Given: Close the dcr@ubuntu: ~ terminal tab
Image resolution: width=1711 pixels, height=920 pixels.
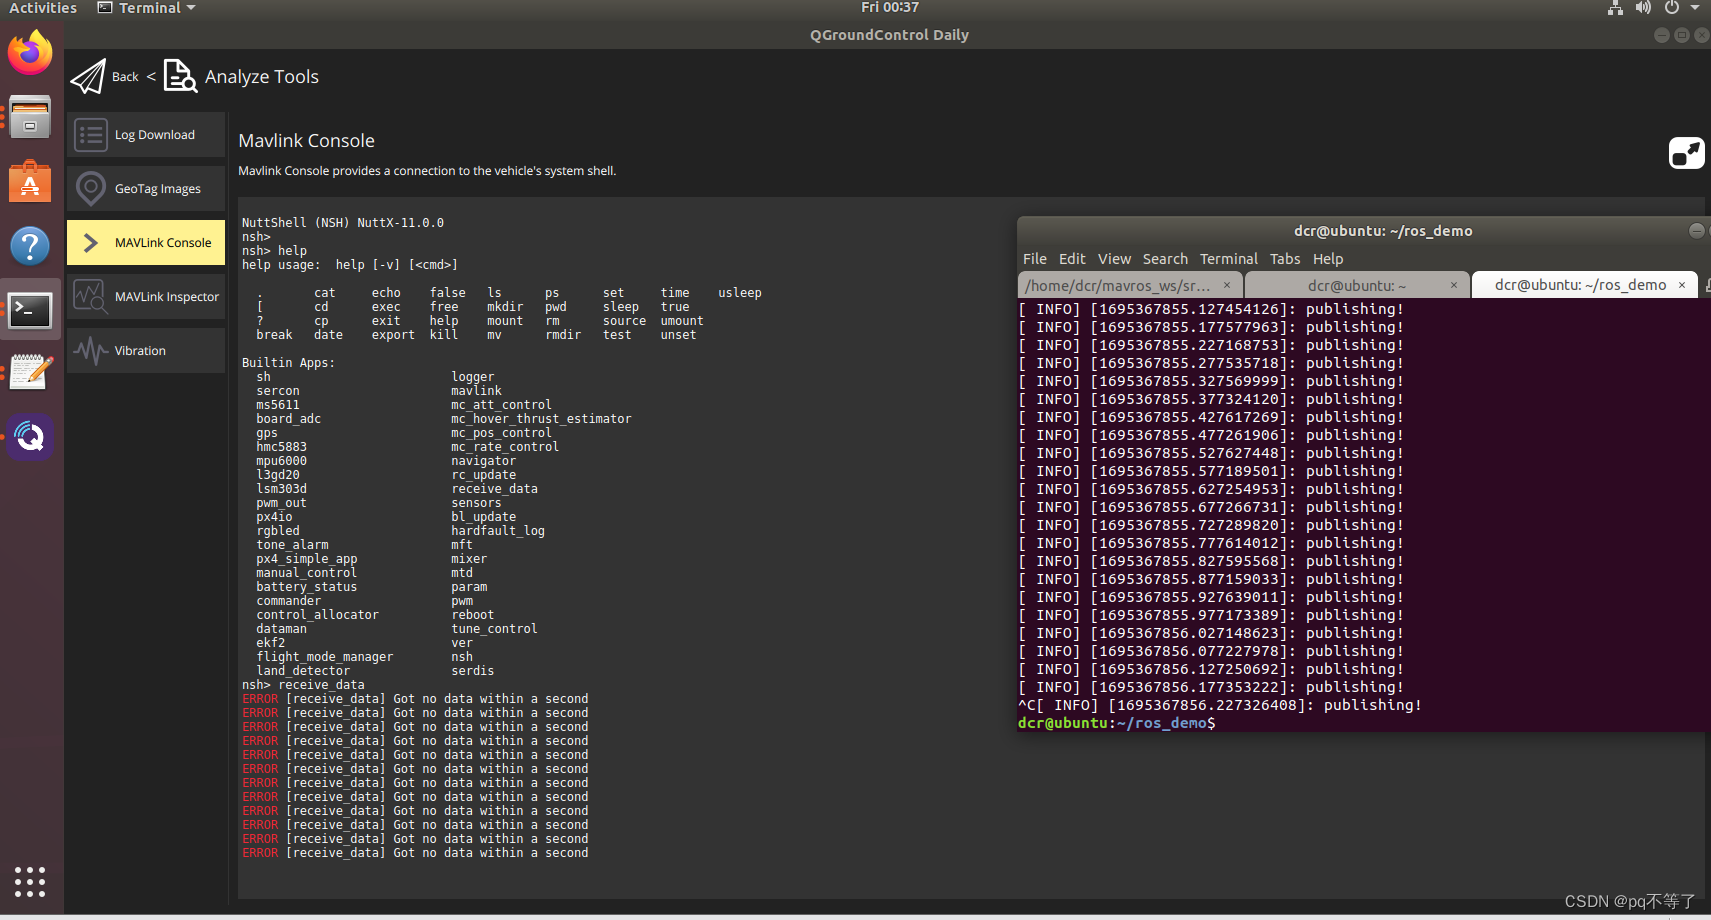Looking at the screenshot, I should [x=1454, y=285].
